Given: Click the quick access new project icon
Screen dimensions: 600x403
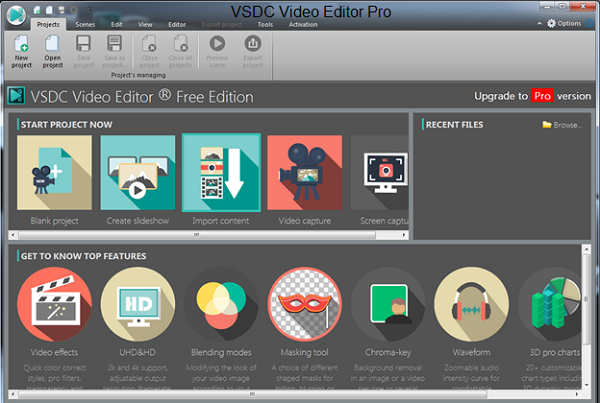Looking at the screenshot, I should coord(37,10).
